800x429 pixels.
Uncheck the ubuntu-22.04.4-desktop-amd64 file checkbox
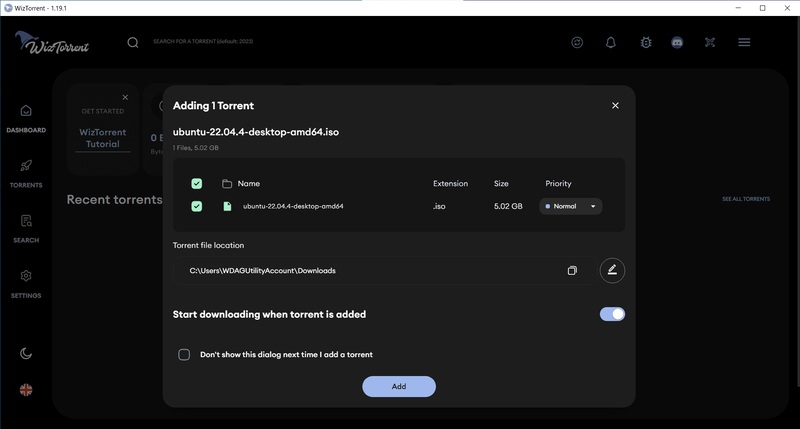(196, 206)
